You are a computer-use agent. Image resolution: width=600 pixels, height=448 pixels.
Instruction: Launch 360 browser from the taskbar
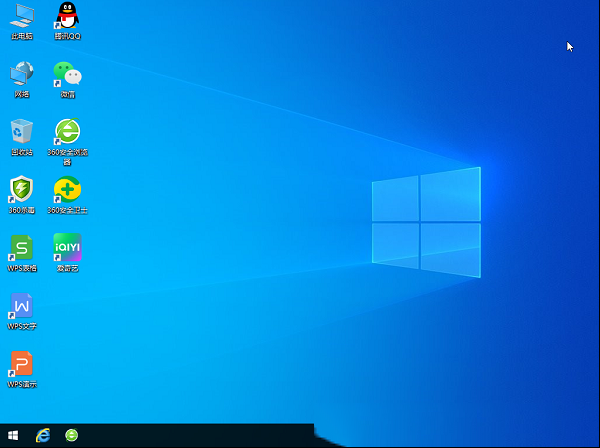pos(72,435)
